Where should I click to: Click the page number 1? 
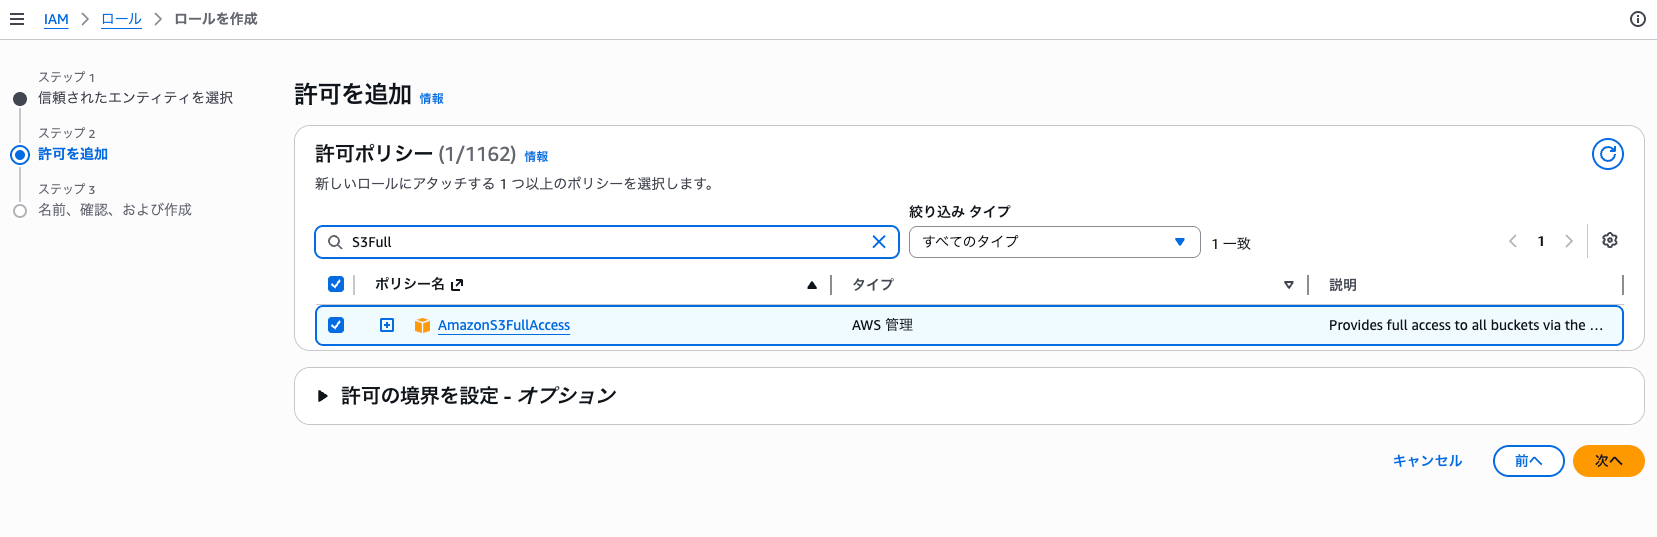coord(1541,241)
